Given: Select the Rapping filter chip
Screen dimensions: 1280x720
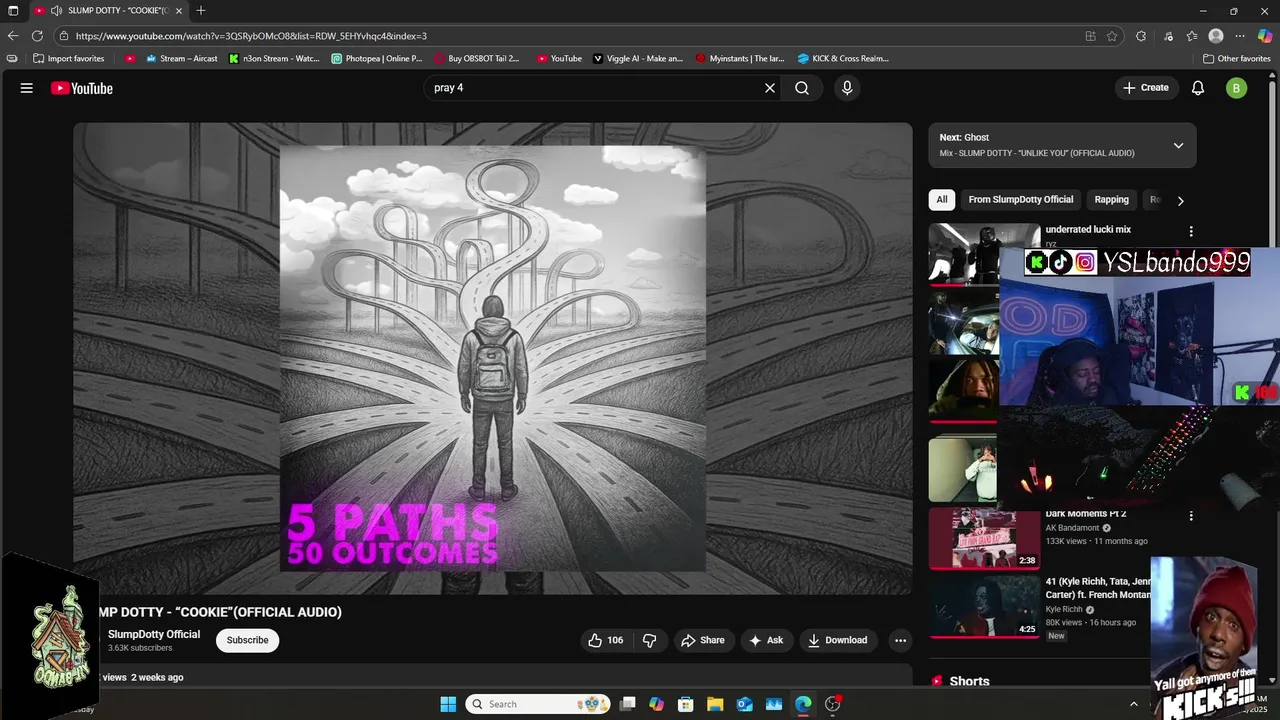Looking at the screenshot, I should (1111, 200).
